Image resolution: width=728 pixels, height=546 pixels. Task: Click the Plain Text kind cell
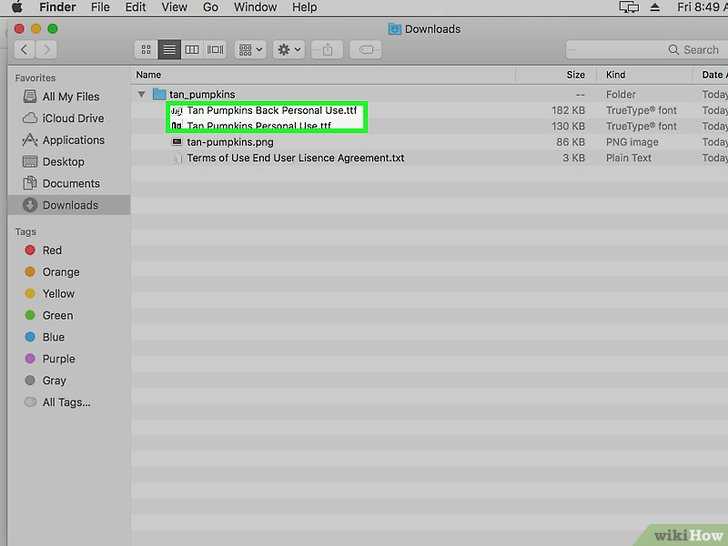click(x=629, y=158)
